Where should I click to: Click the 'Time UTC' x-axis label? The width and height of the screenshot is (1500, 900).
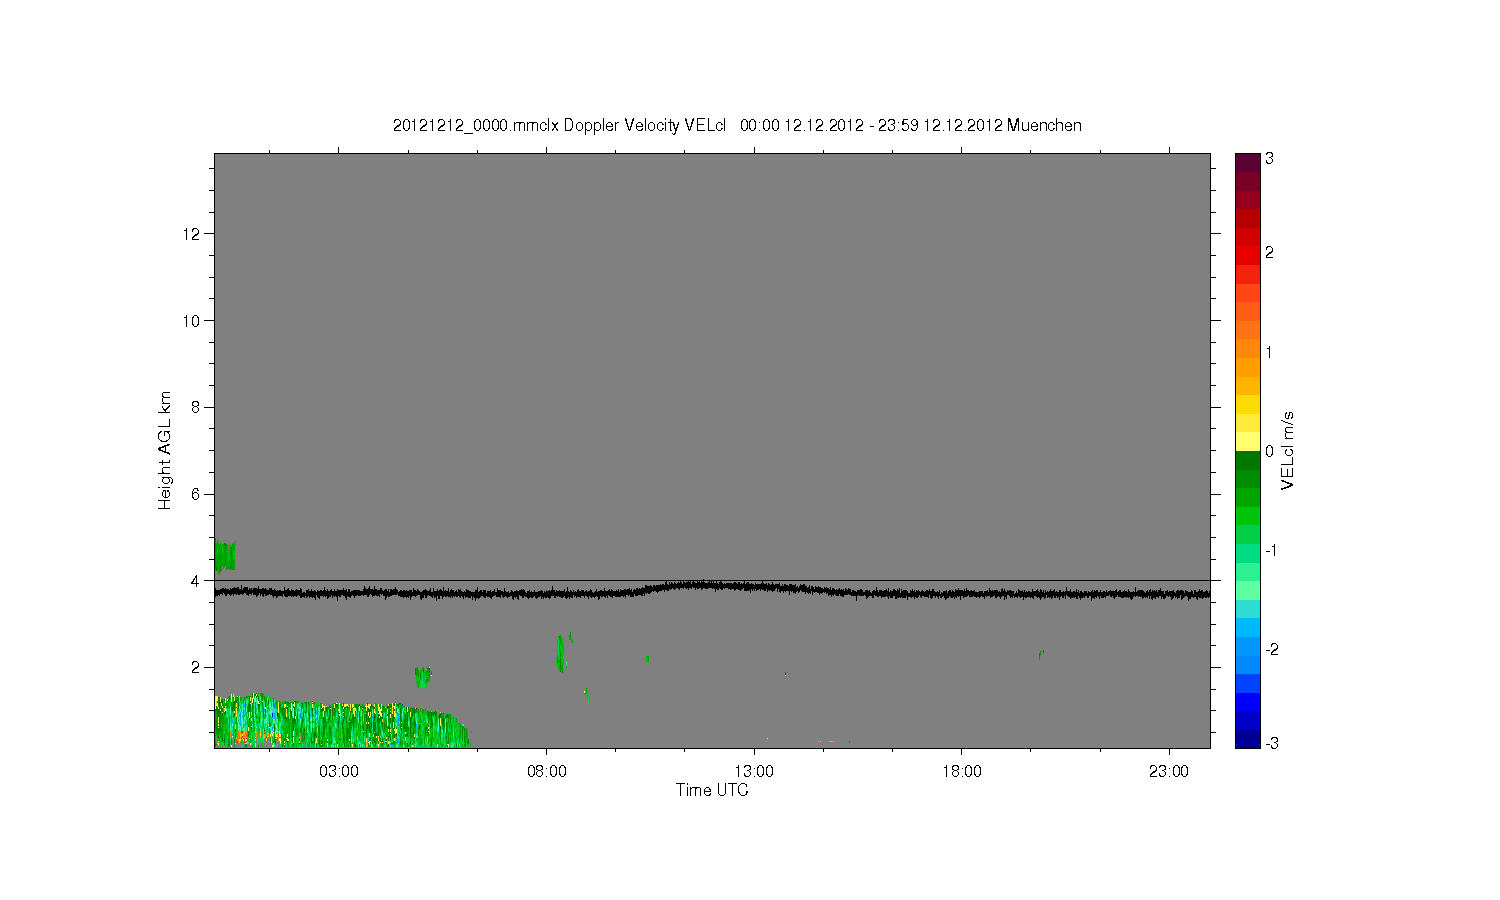pyautogui.click(x=712, y=790)
